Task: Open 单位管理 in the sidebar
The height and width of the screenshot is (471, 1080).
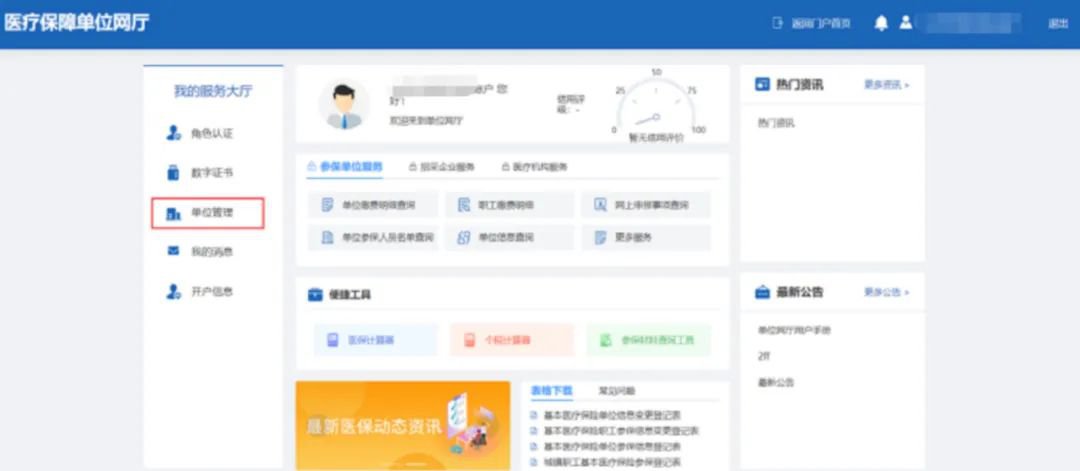Action: (x=207, y=213)
